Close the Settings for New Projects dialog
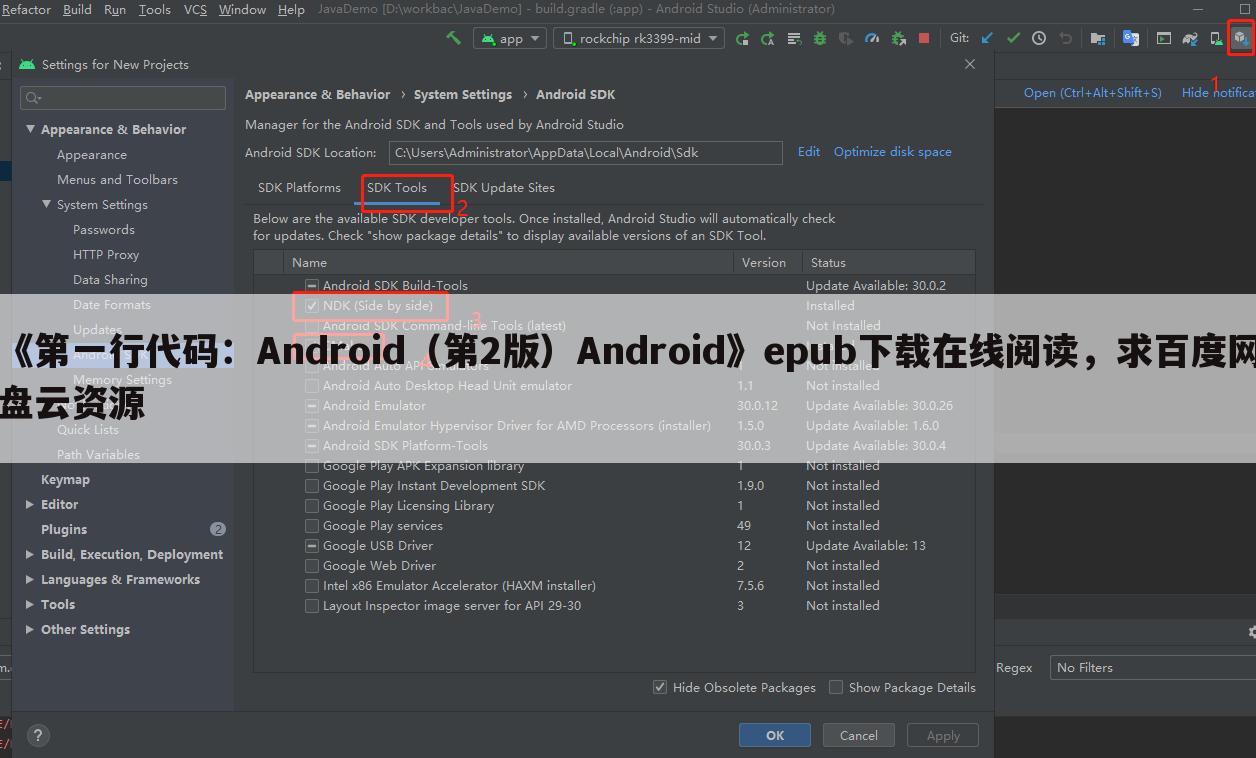The image size is (1256, 758). (969, 64)
